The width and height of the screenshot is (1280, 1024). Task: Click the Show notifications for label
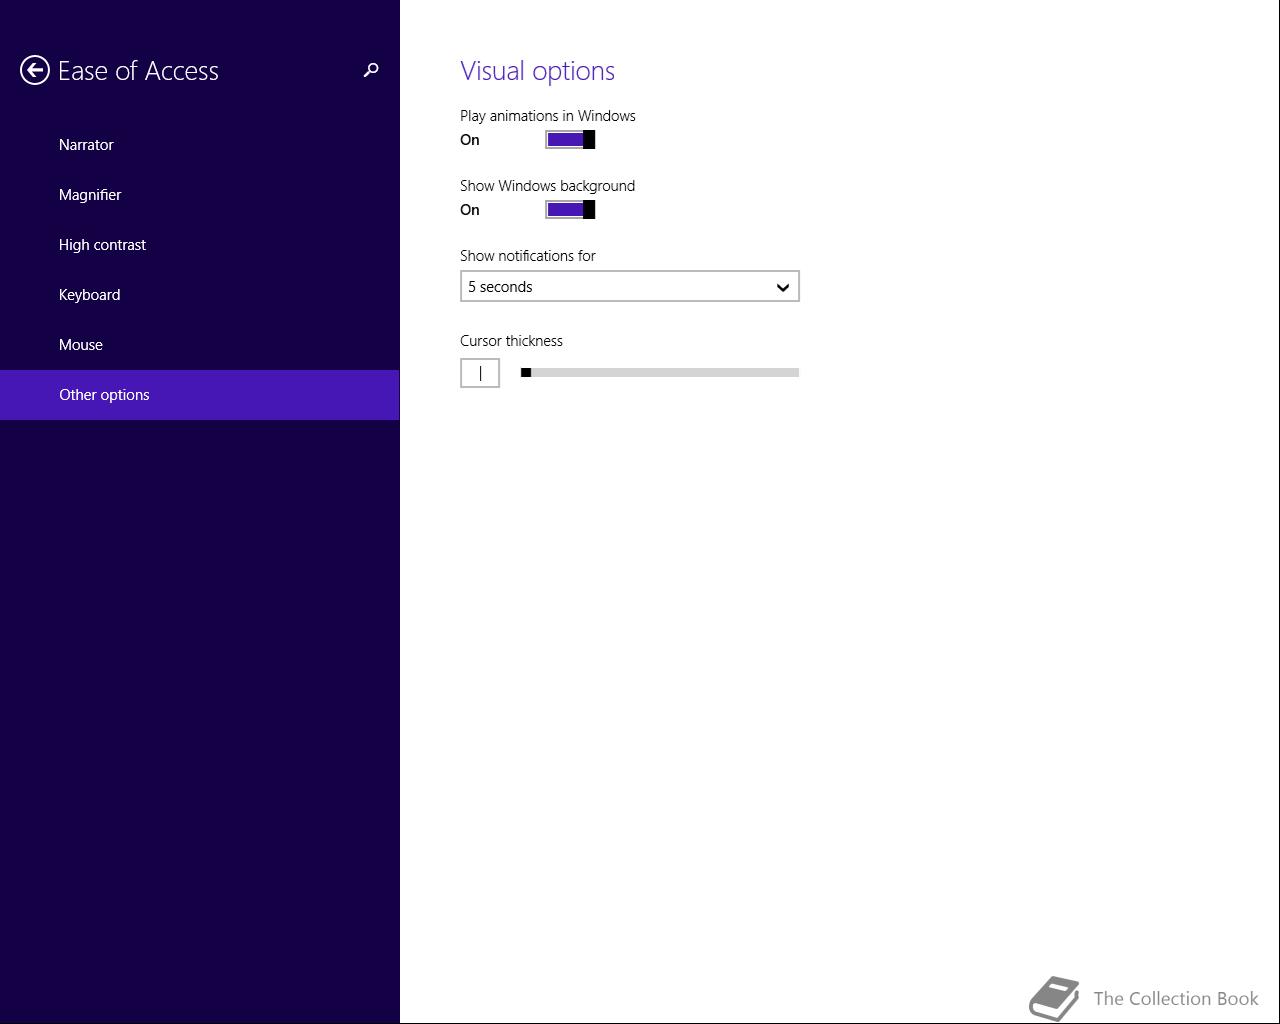pyautogui.click(x=528, y=256)
